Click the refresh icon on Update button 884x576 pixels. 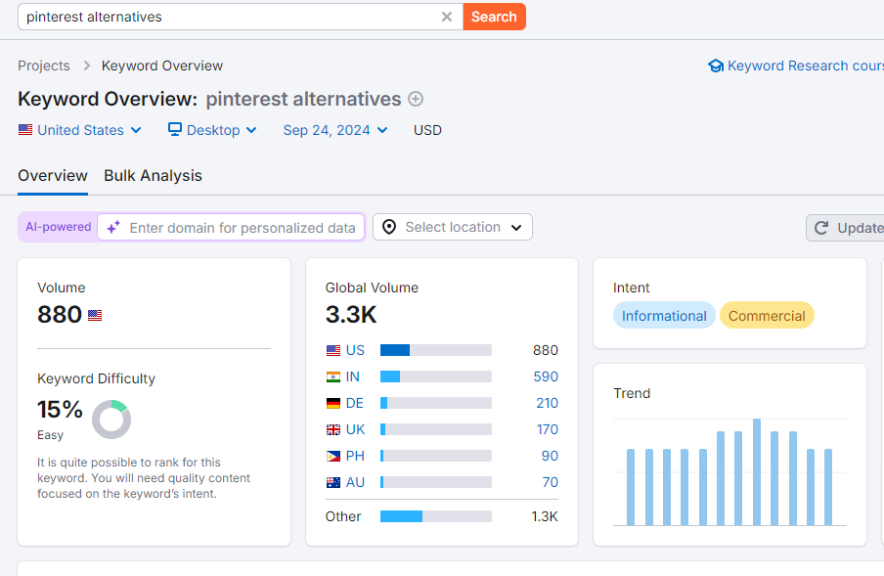[x=821, y=228]
